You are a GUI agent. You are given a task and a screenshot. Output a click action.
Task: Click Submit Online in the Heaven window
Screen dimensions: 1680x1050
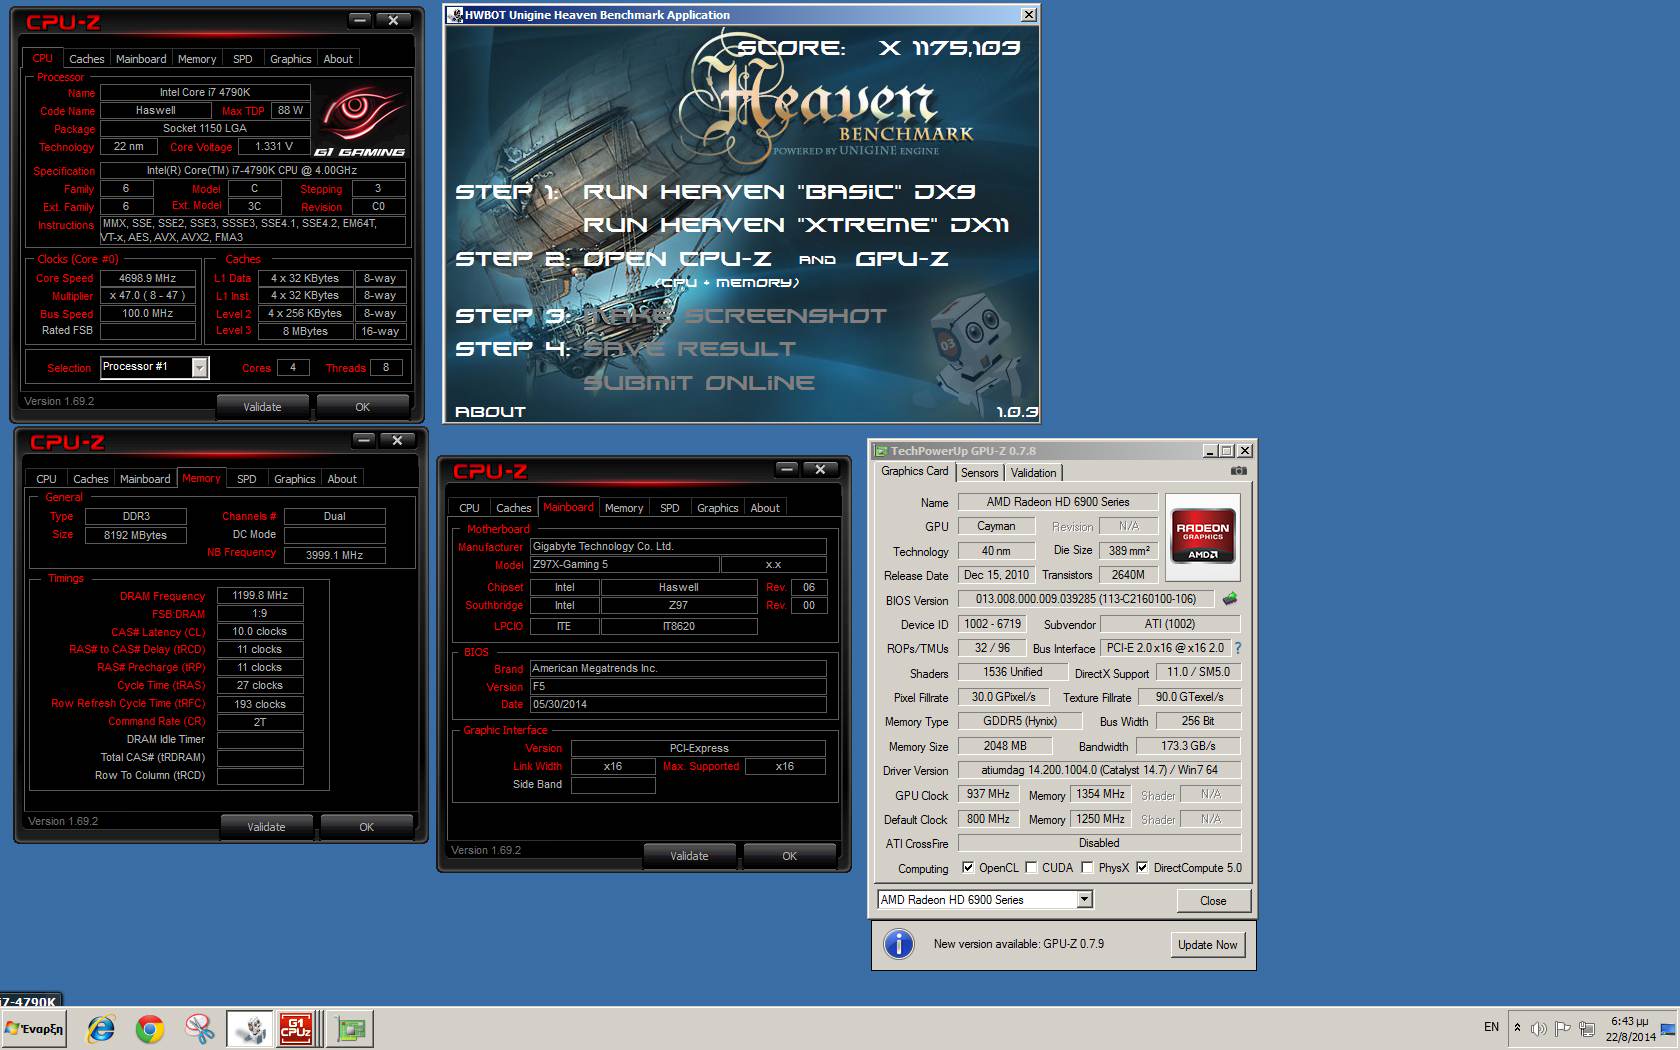699,383
